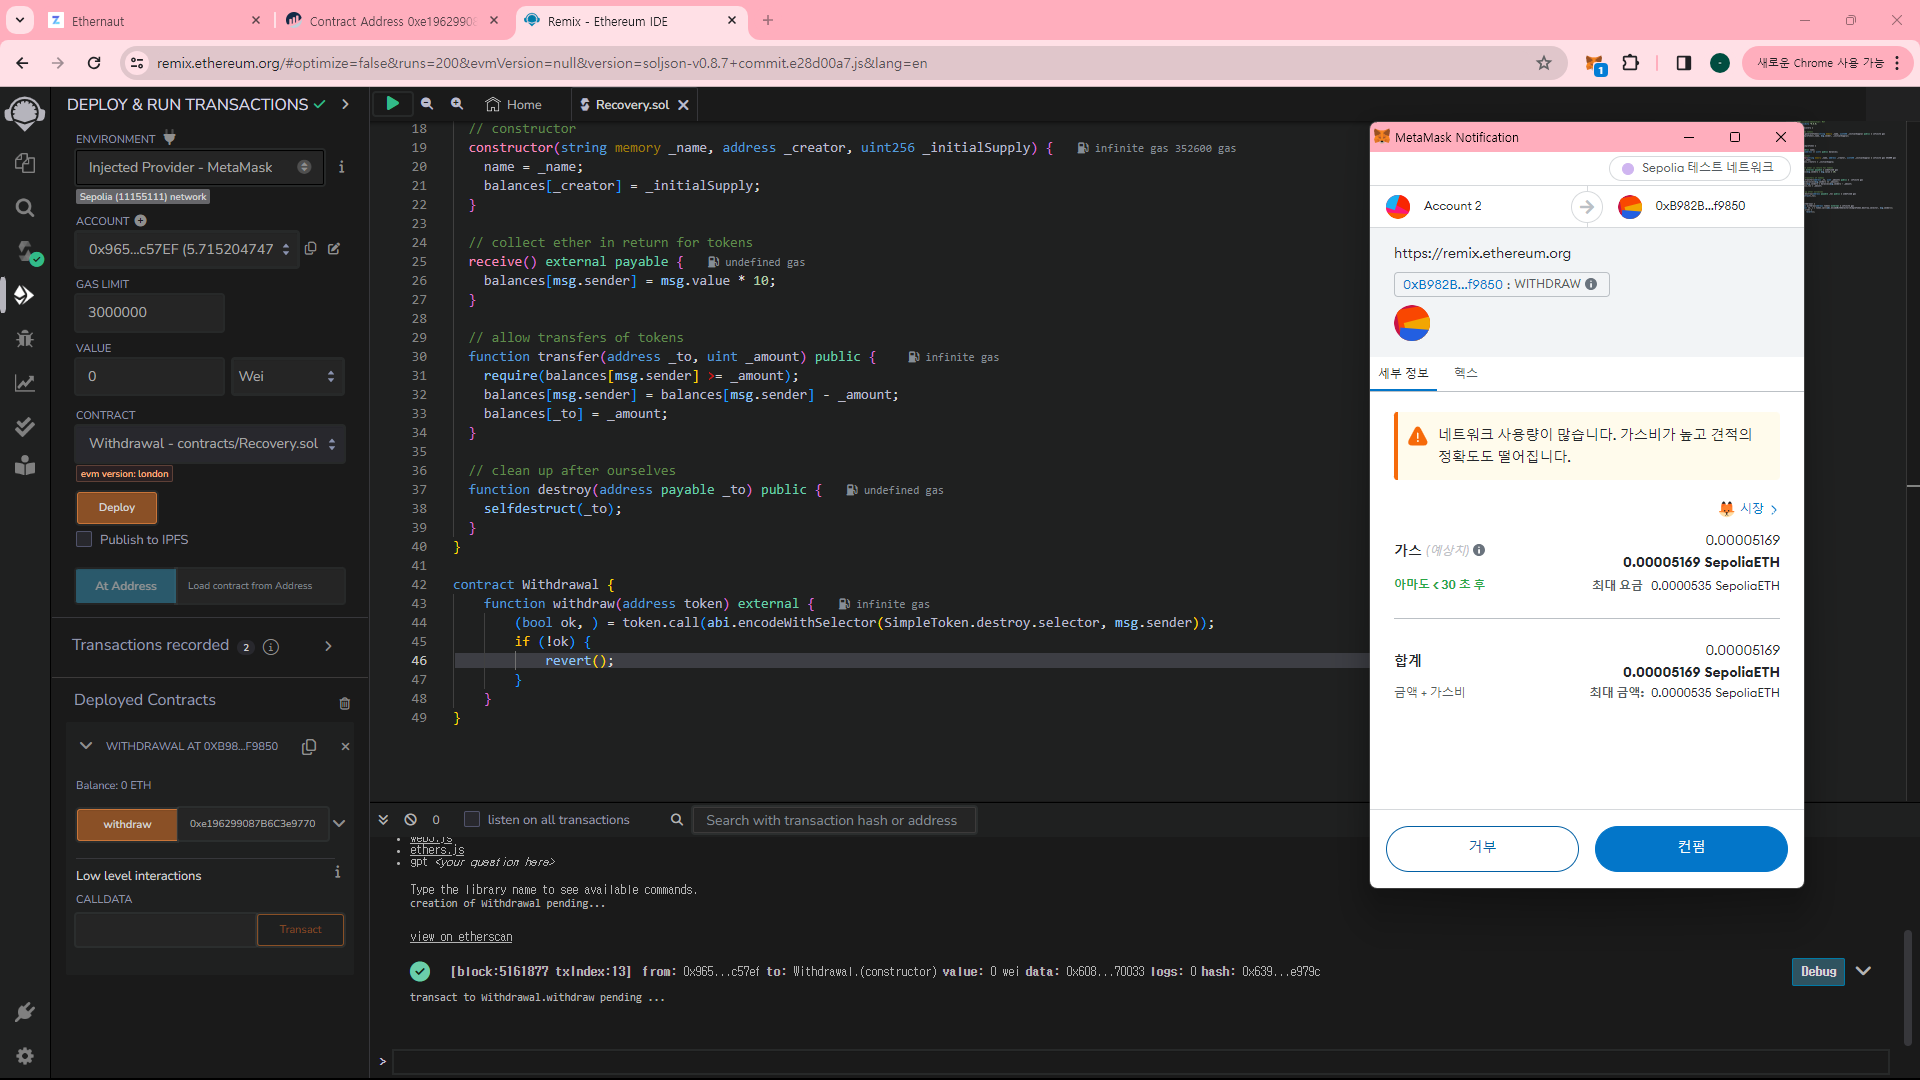The image size is (1920, 1080).
Task: Zoom in the editor font
Action: 457,103
